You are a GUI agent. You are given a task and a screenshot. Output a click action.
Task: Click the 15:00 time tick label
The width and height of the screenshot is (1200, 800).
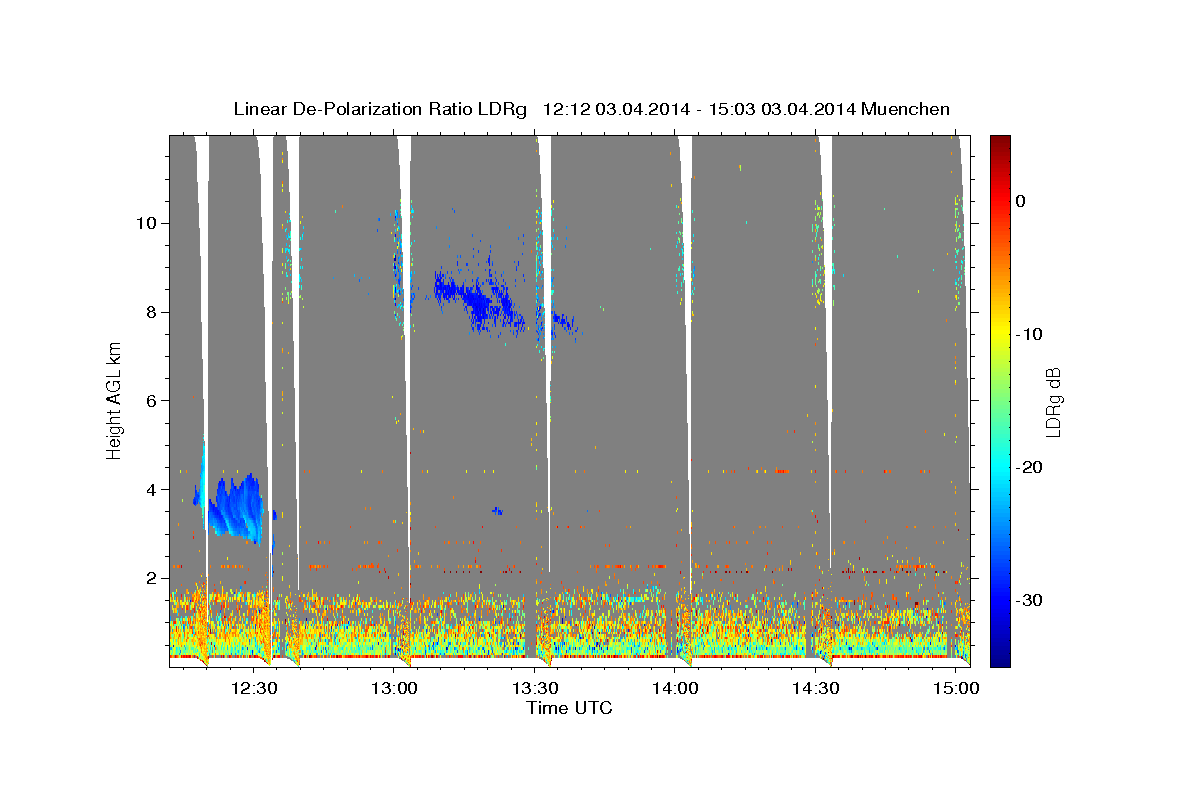[956, 688]
